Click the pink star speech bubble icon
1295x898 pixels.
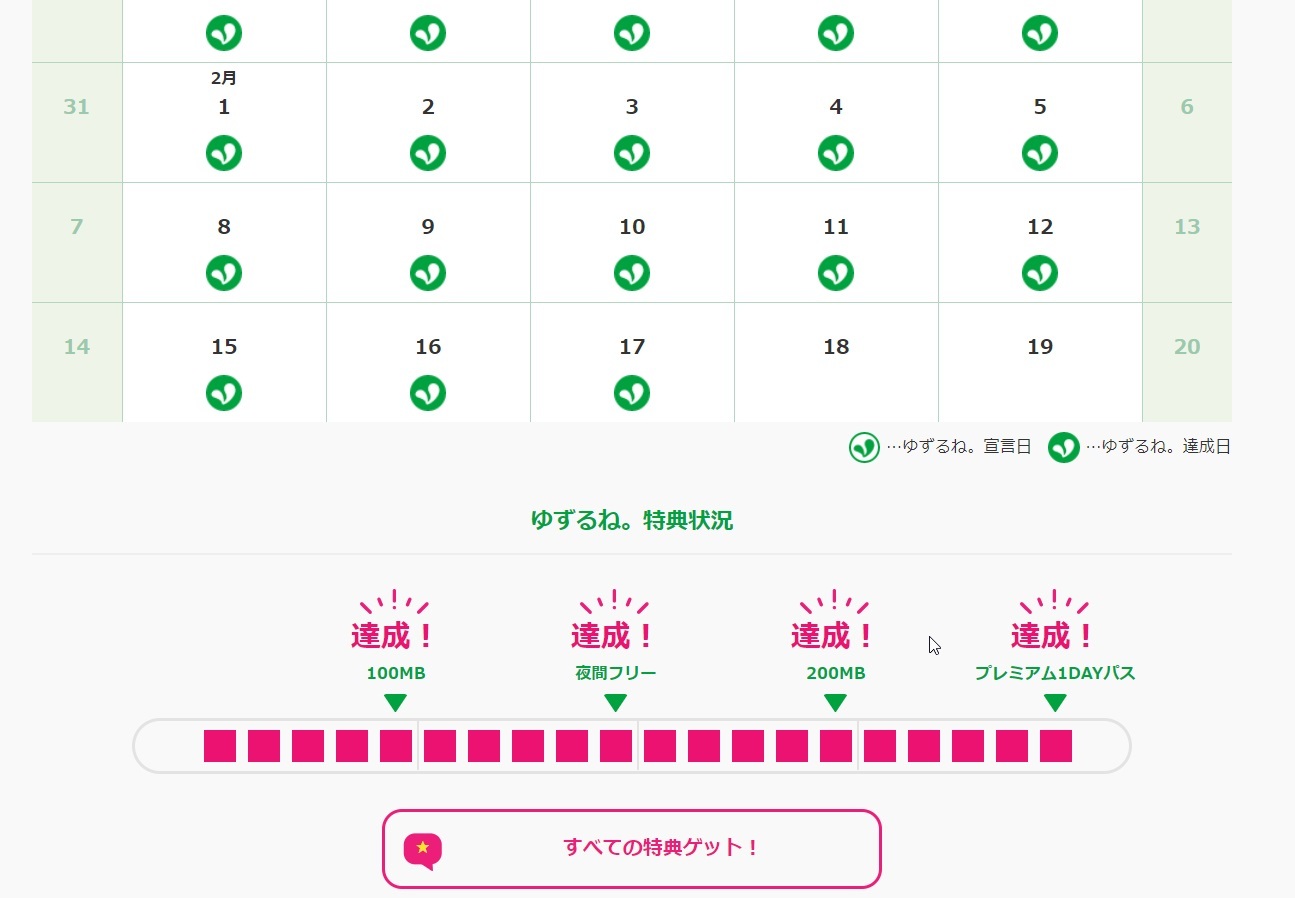(423, 850)
